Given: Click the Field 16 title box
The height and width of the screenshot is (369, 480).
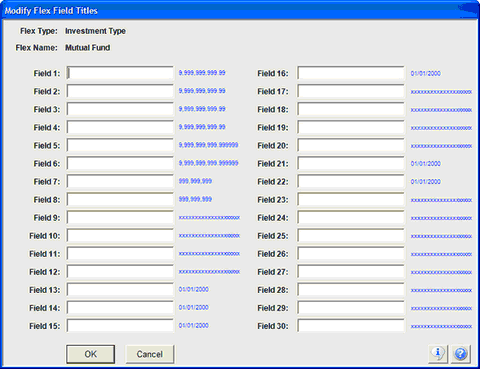Looking at the screenshot, I should point(351,73).
